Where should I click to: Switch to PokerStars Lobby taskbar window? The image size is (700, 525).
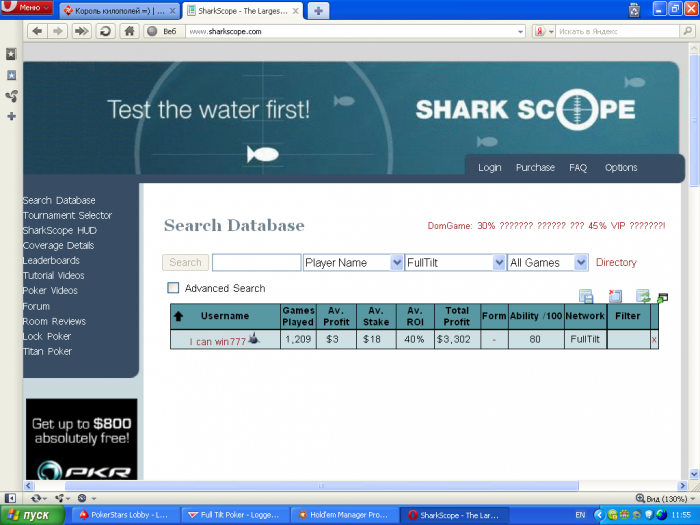pyautogui.click(x=124, y=515)
